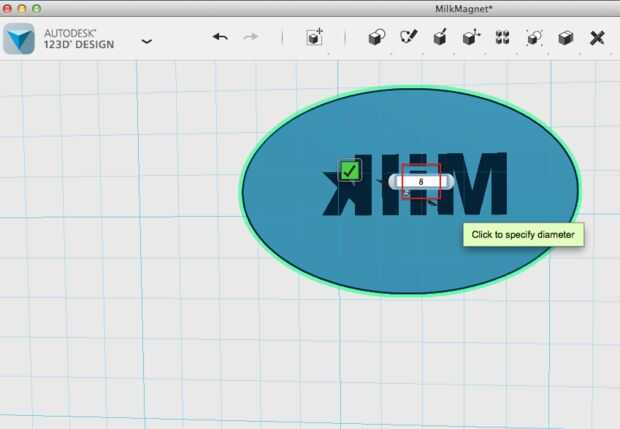Open the Autodesk 123D Design logo menu
The image size is (620, 429).
click(19, 39)
